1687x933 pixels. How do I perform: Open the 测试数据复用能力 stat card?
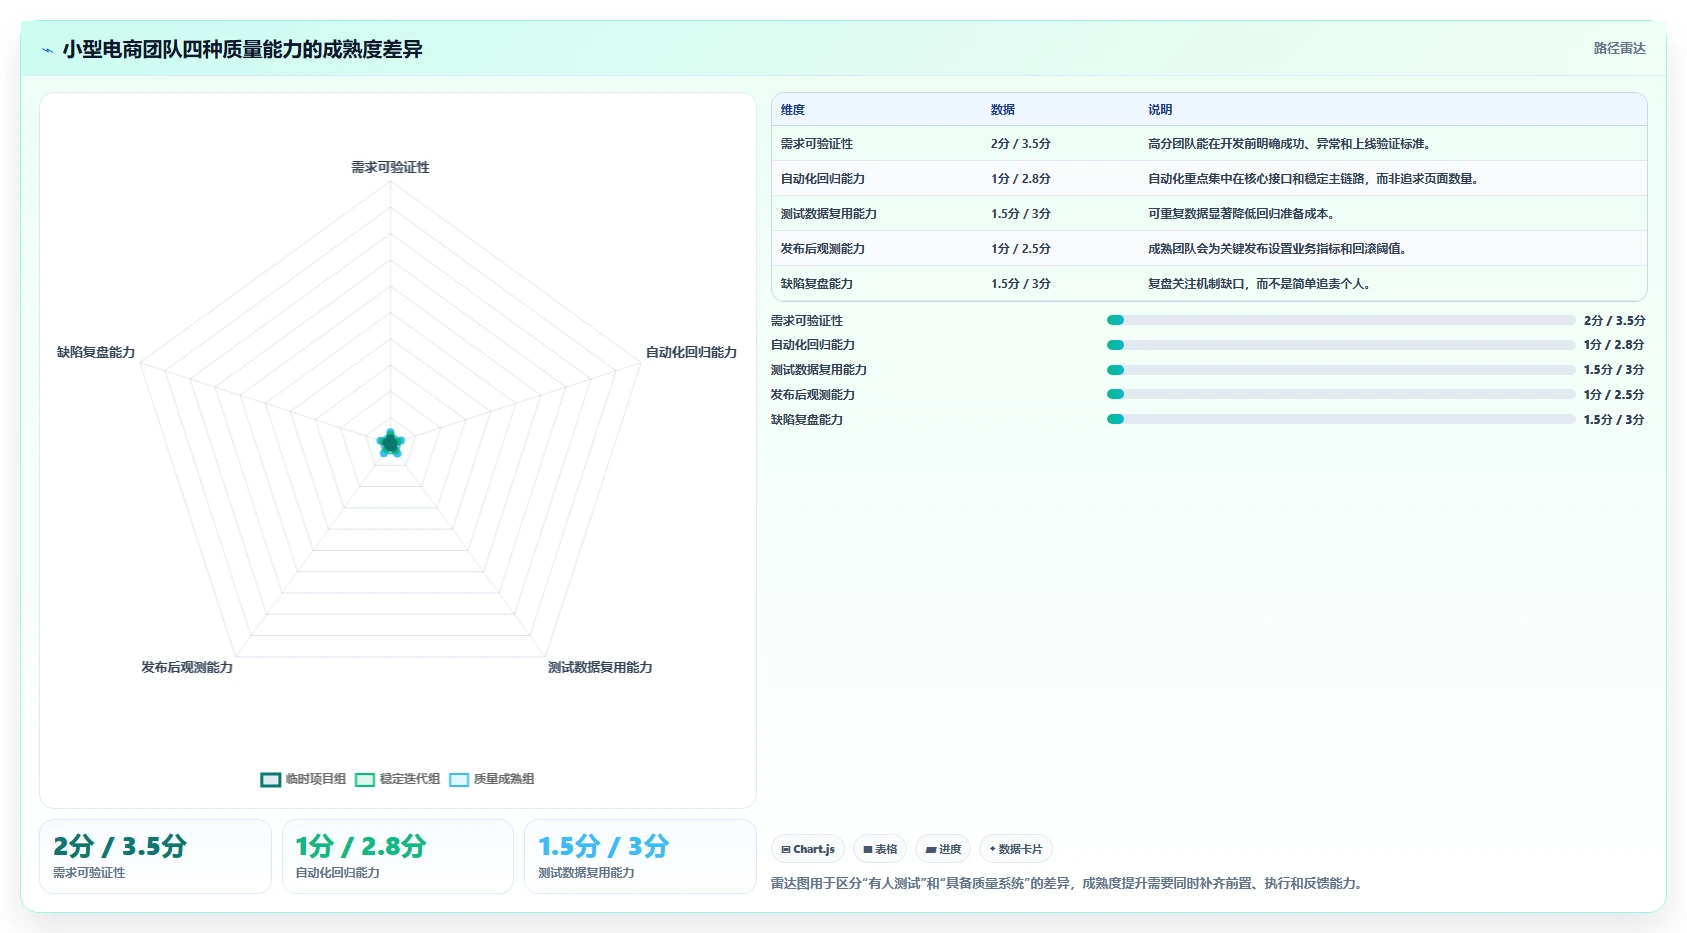640,856
